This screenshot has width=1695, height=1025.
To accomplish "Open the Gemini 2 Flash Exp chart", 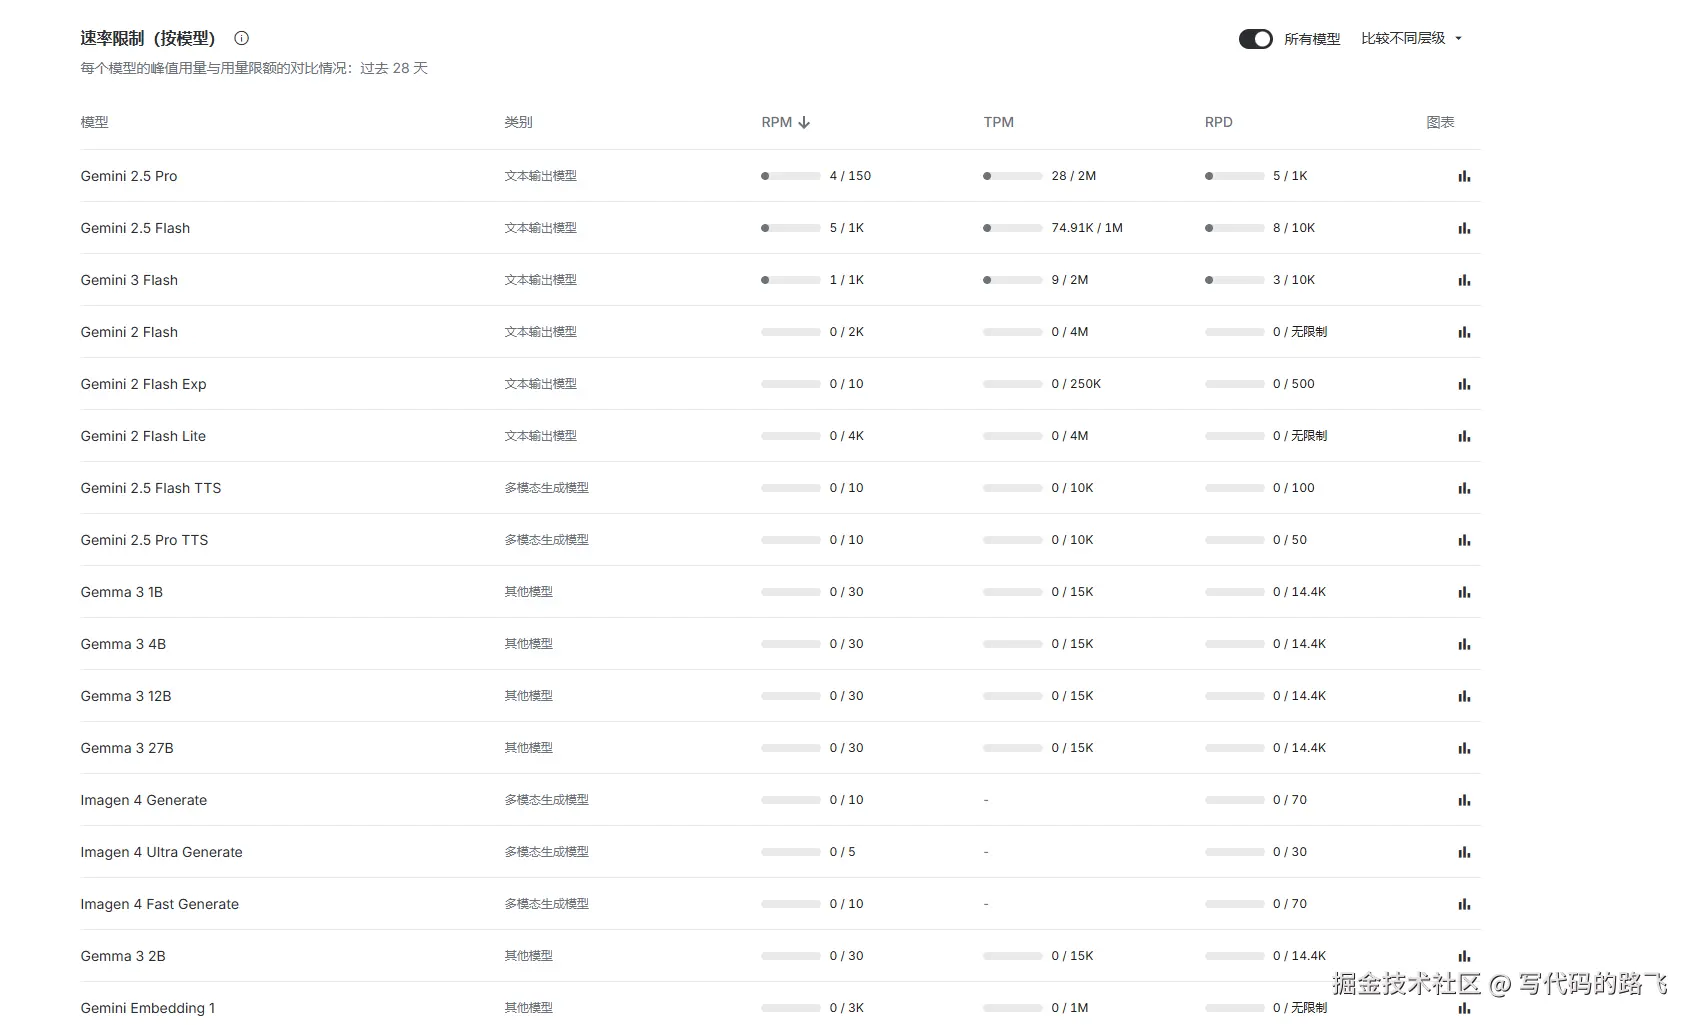I will tap(1464, 384).
